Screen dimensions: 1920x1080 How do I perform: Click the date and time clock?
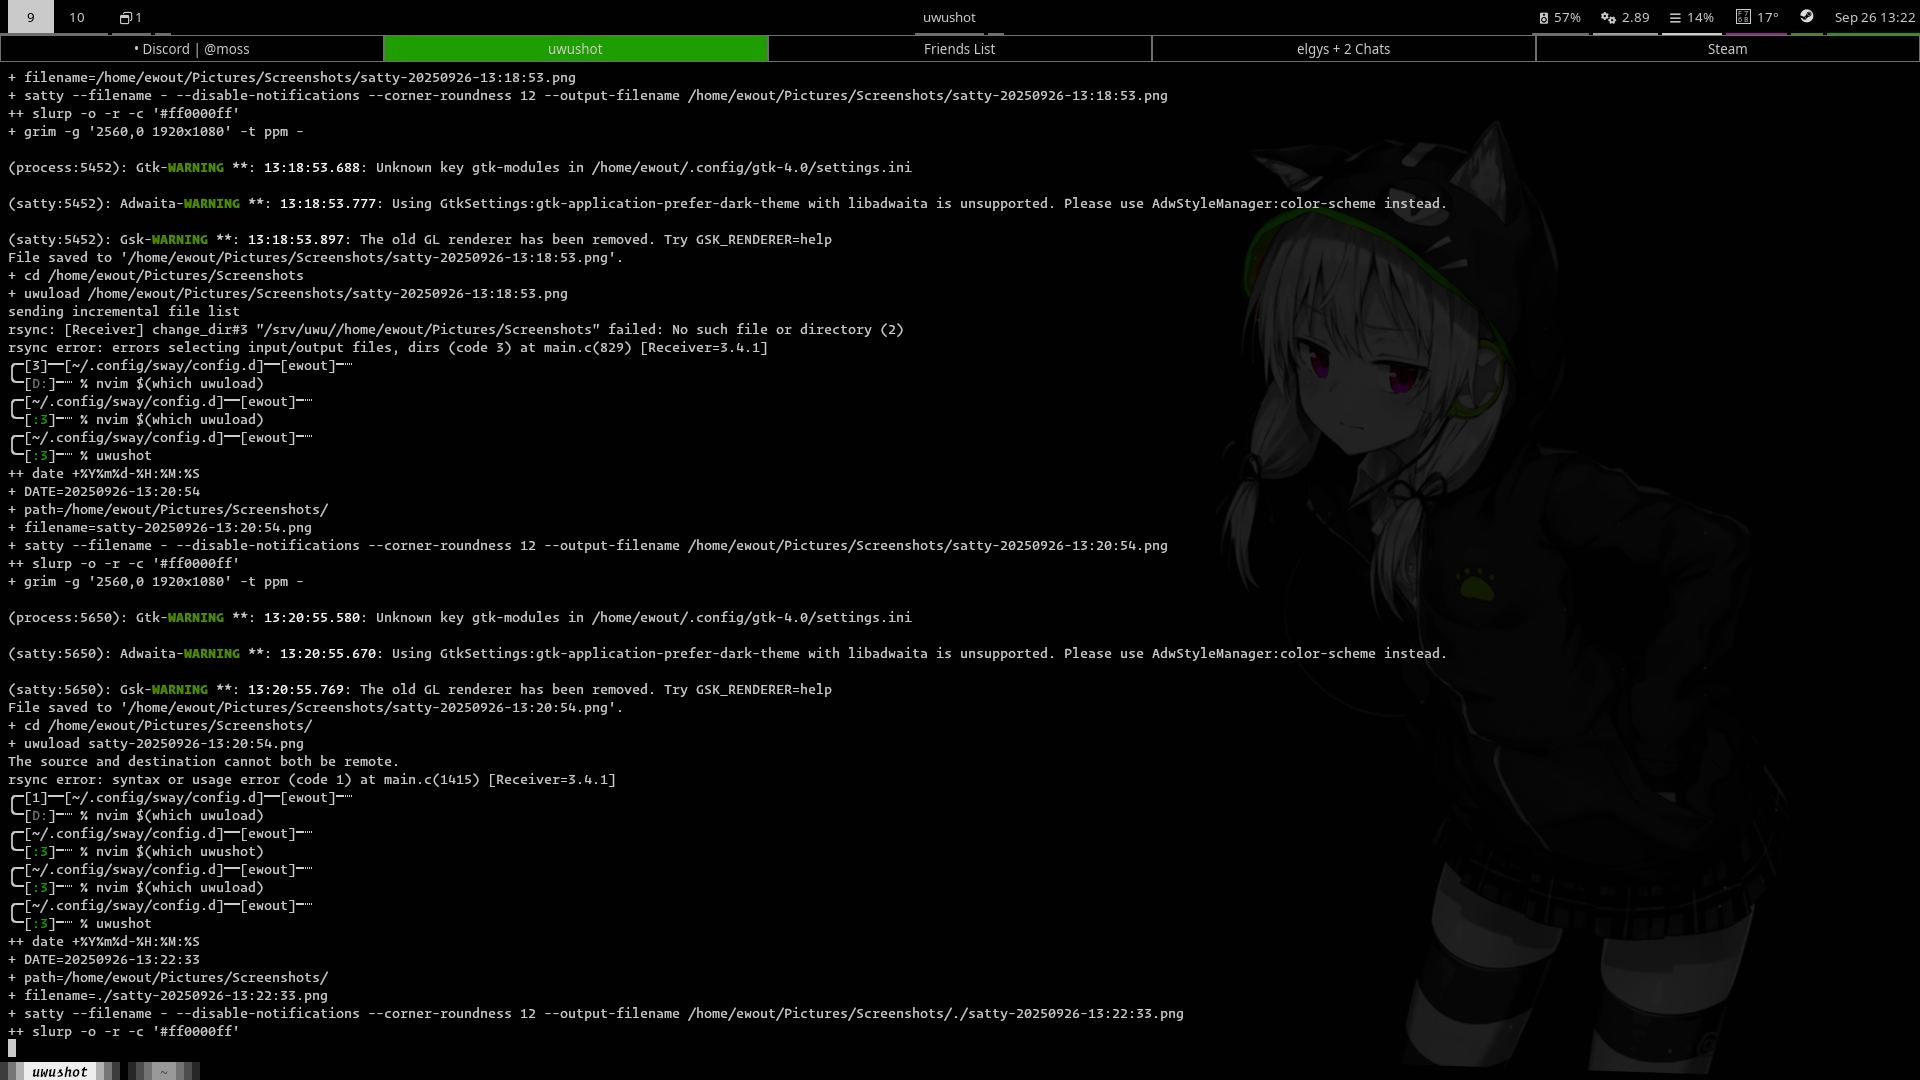1874,17
